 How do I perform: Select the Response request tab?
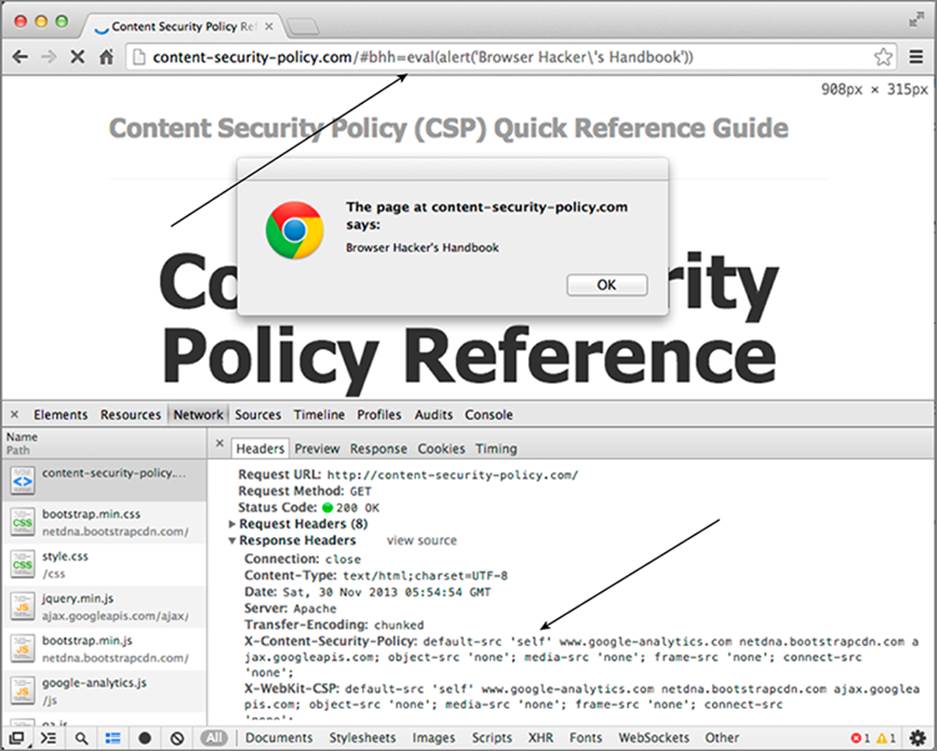378,449
